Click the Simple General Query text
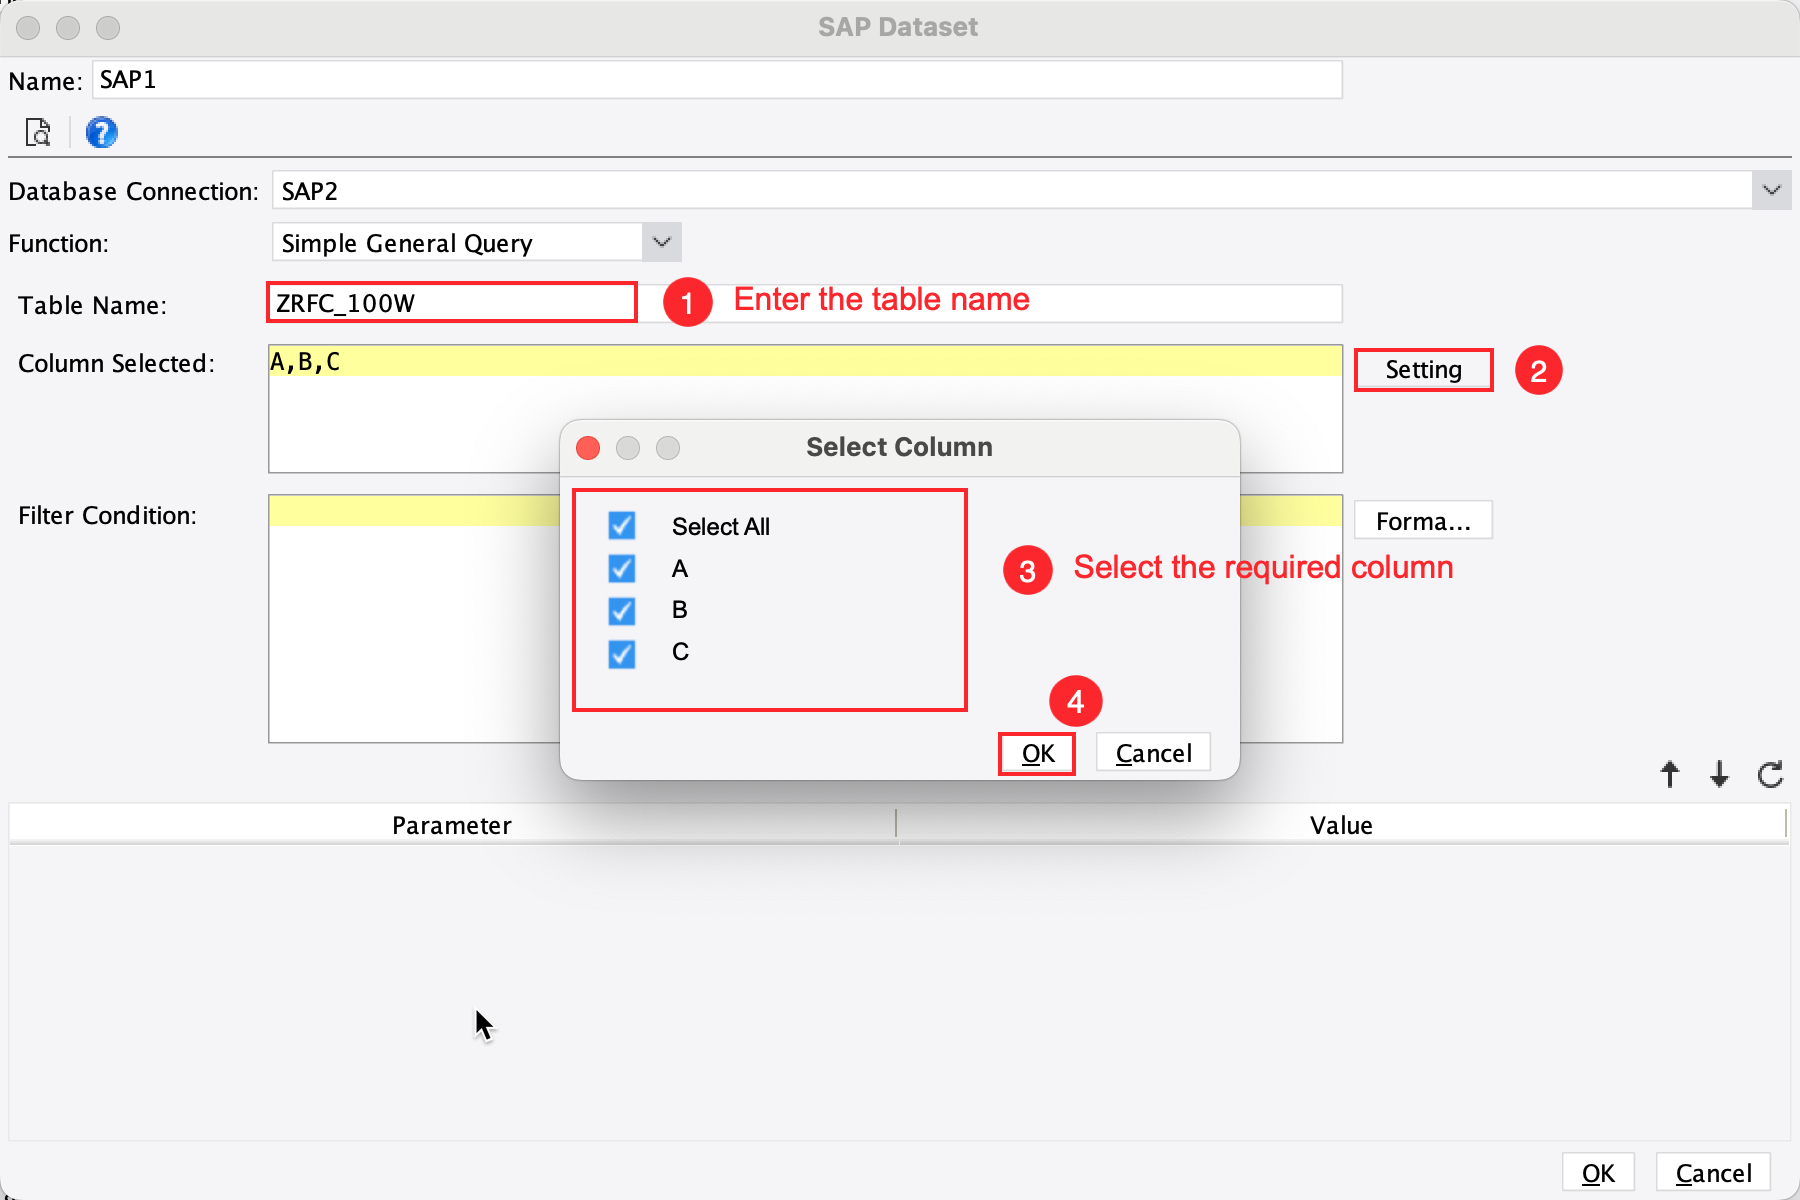 tap(406, 243)
